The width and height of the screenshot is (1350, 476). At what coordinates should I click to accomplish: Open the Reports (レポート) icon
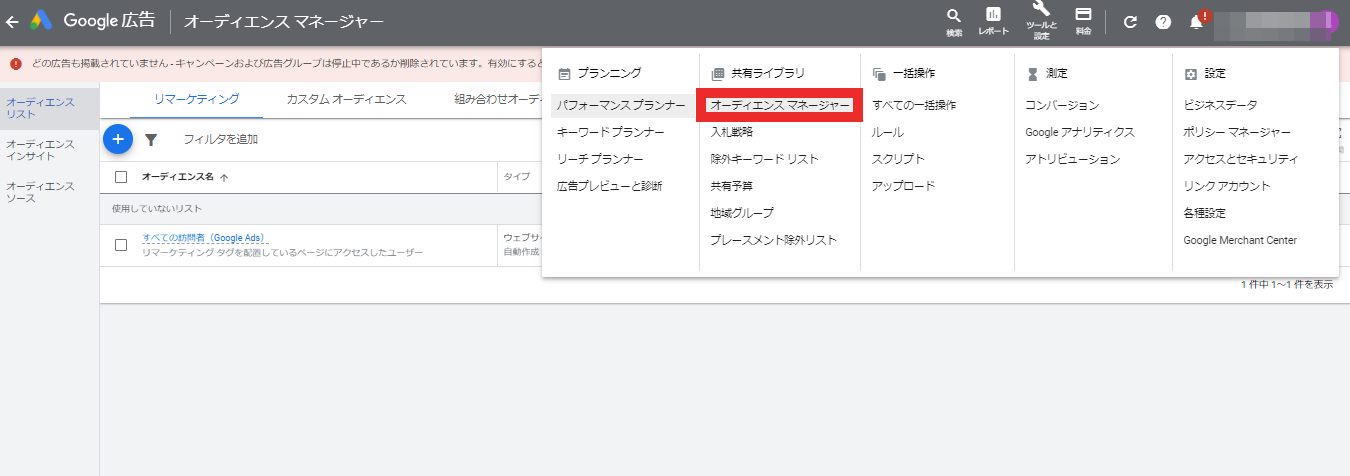(993, 22)
